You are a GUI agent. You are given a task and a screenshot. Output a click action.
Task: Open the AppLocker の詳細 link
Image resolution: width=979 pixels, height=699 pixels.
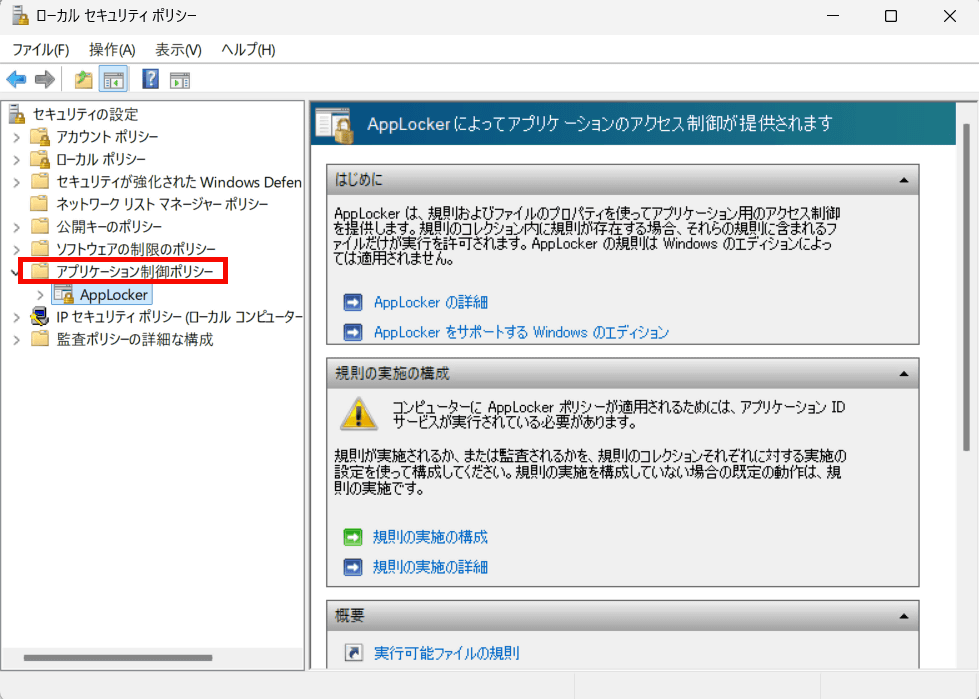430,302
